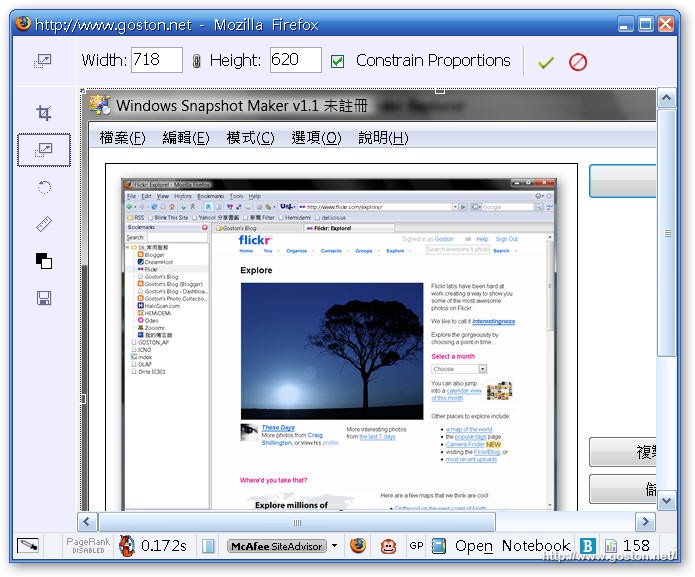
Task: Click the McAfee SiteAdvisor button
Action: [x=277, y=546]
